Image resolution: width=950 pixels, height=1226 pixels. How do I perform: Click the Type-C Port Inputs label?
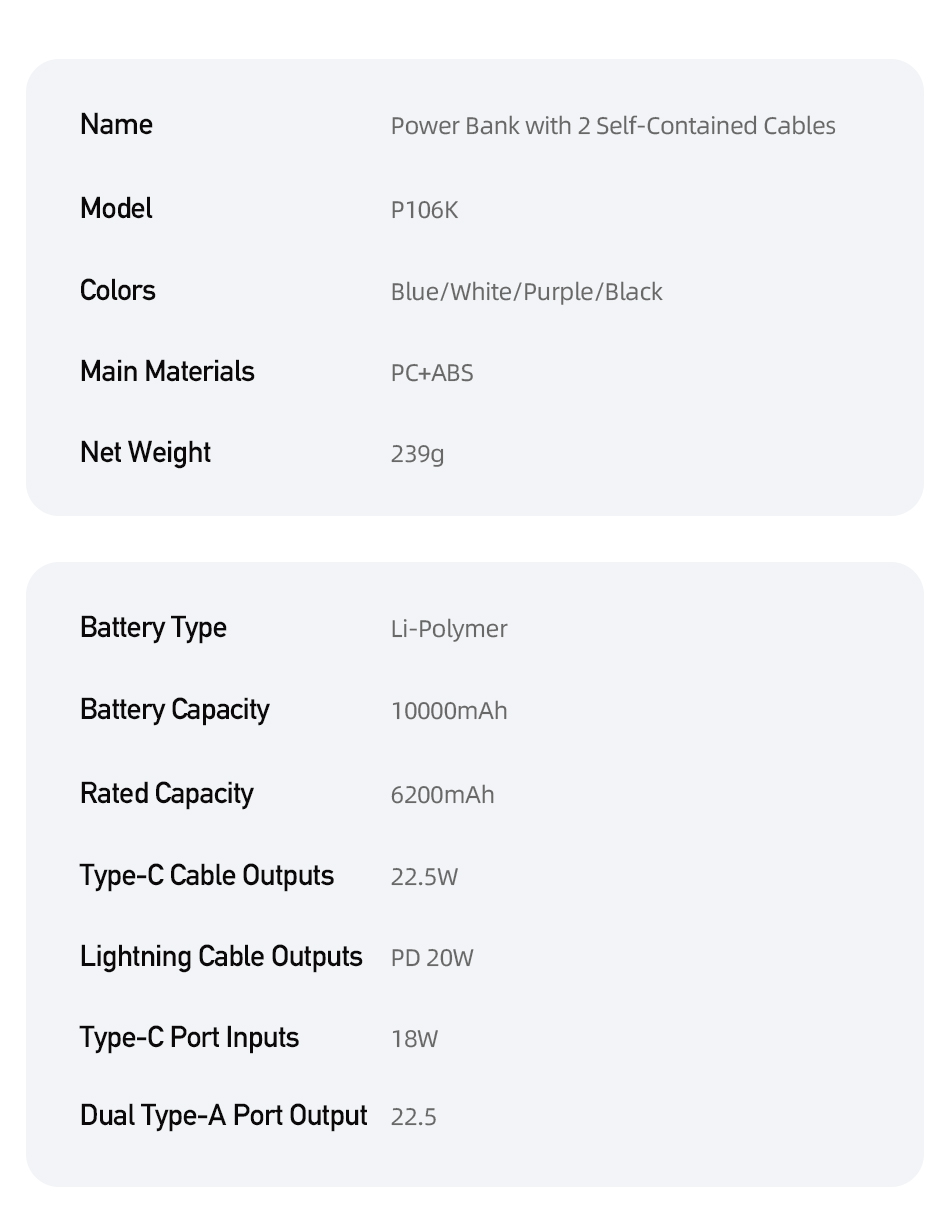(x=189, y=1038)
